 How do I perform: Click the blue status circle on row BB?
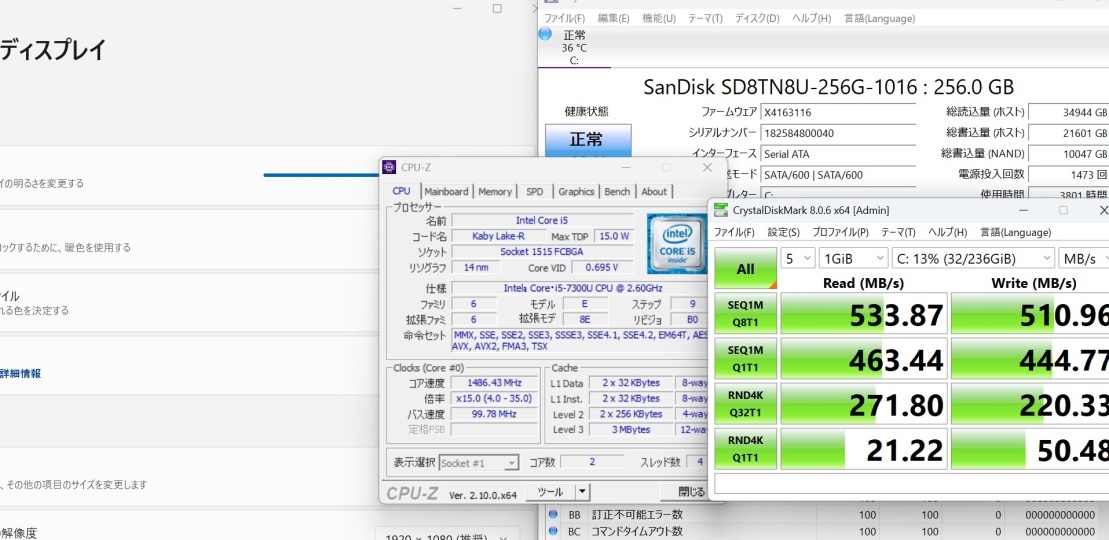552,515
